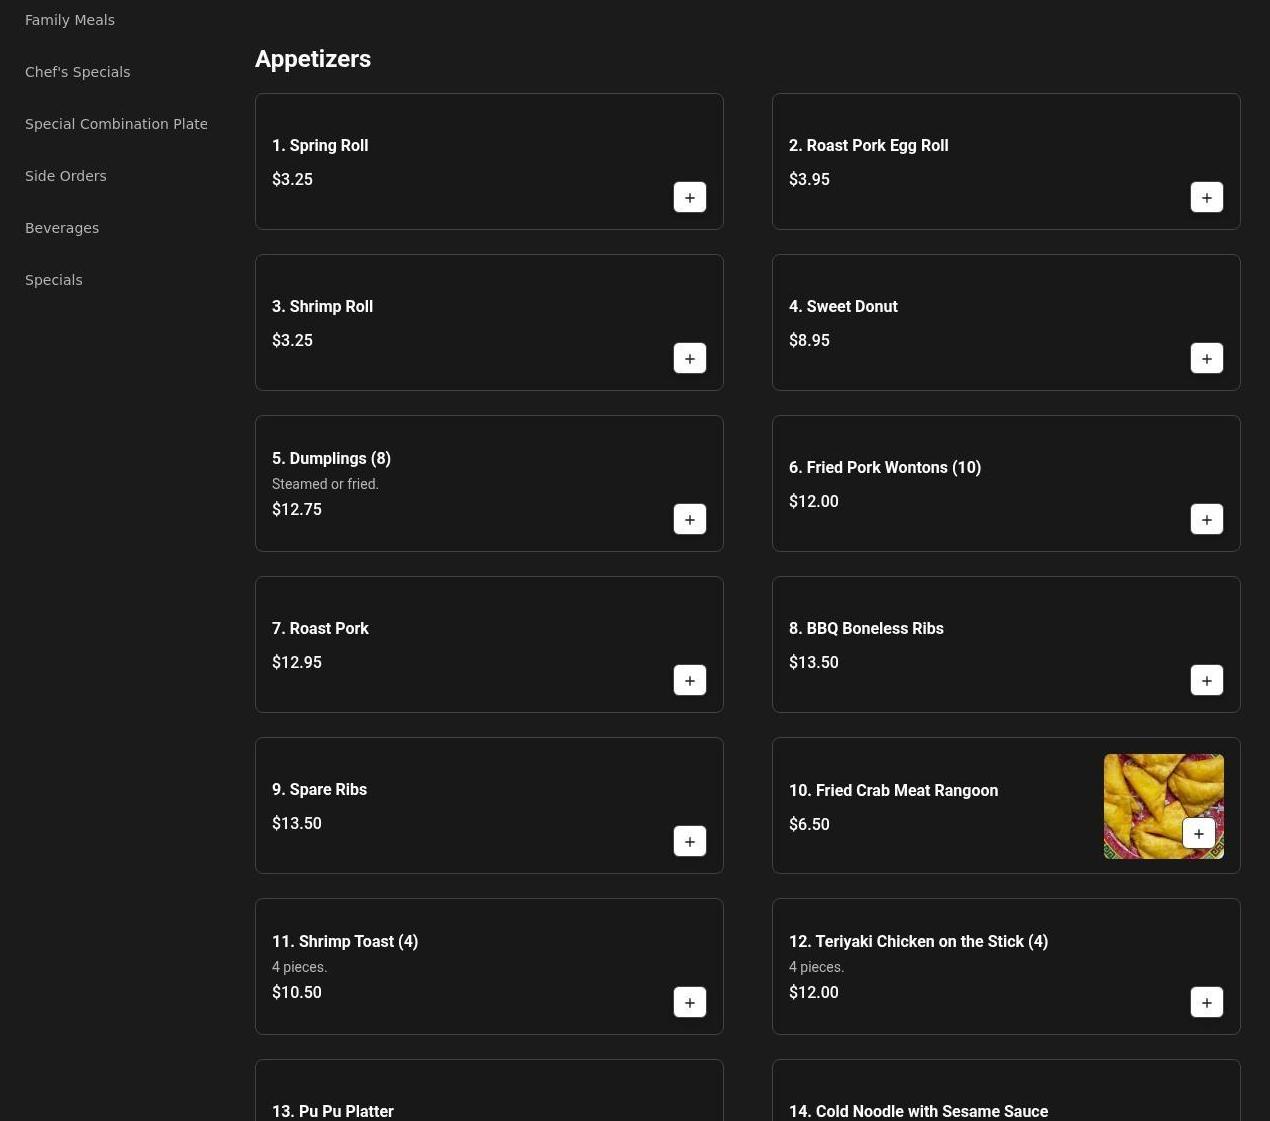Tap plus icon for Fried Pork Wontons

click(1206, 520)
